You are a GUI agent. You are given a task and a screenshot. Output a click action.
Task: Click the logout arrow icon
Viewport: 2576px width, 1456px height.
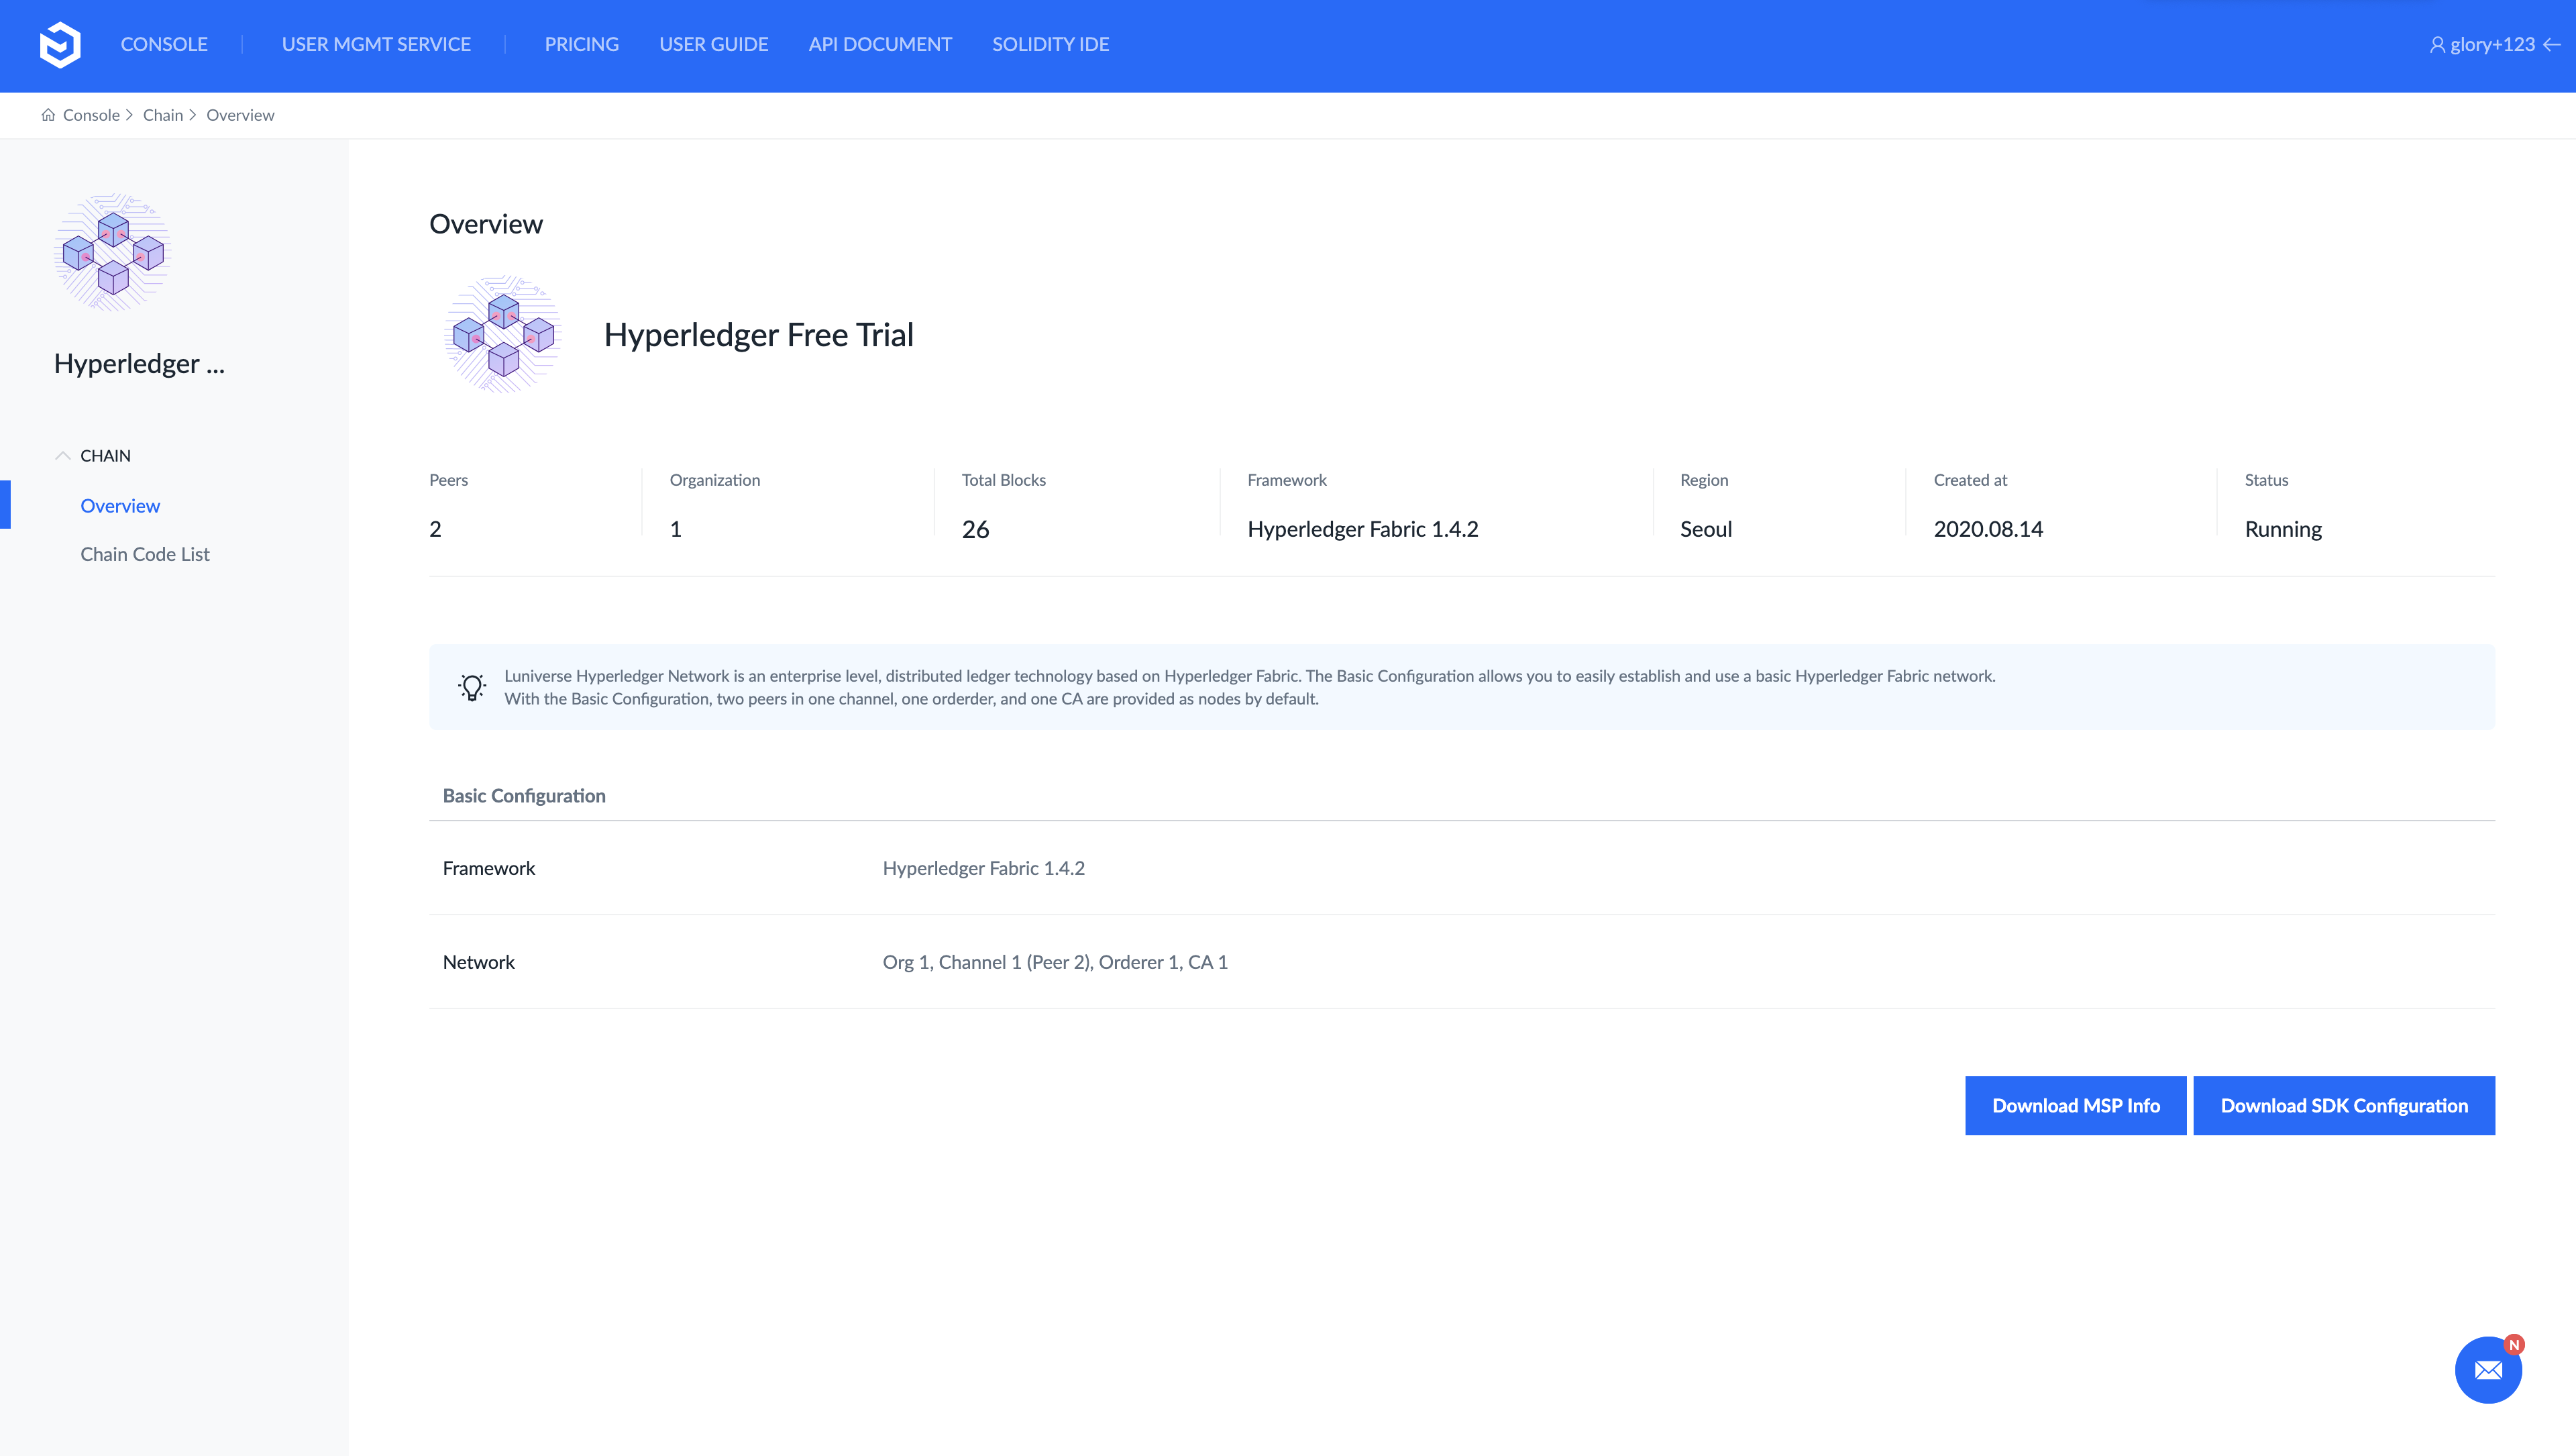(x=2552, y=45)
